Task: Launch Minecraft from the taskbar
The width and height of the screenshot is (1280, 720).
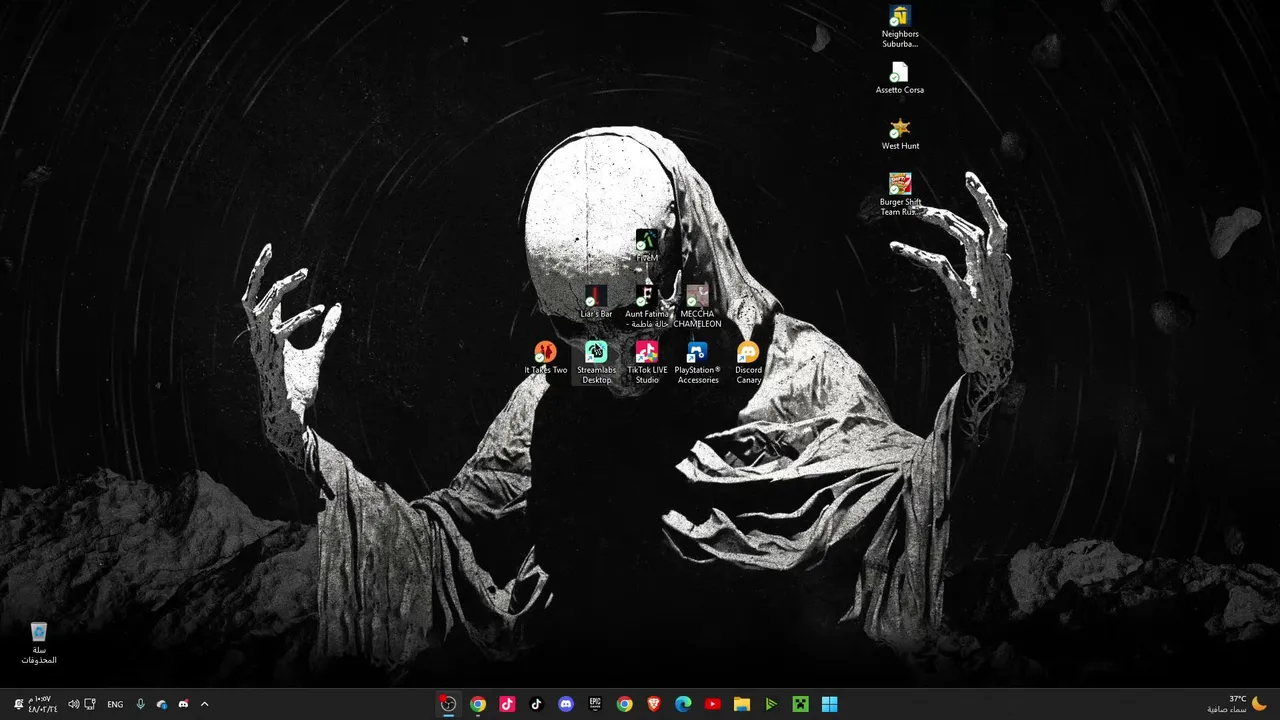Action: tap(800, 704)
